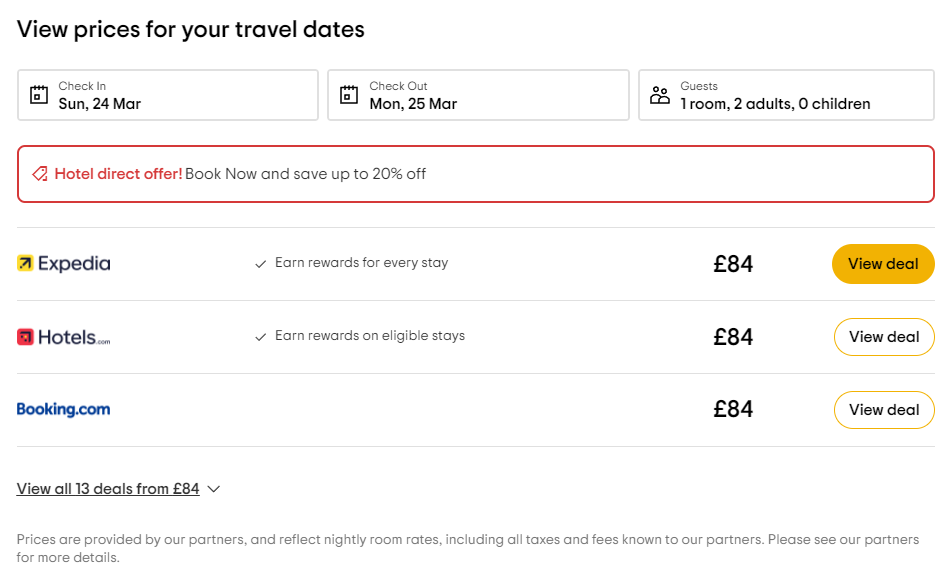
Task: Click the Check In calendar icon
Action: [x=38, y=94]
